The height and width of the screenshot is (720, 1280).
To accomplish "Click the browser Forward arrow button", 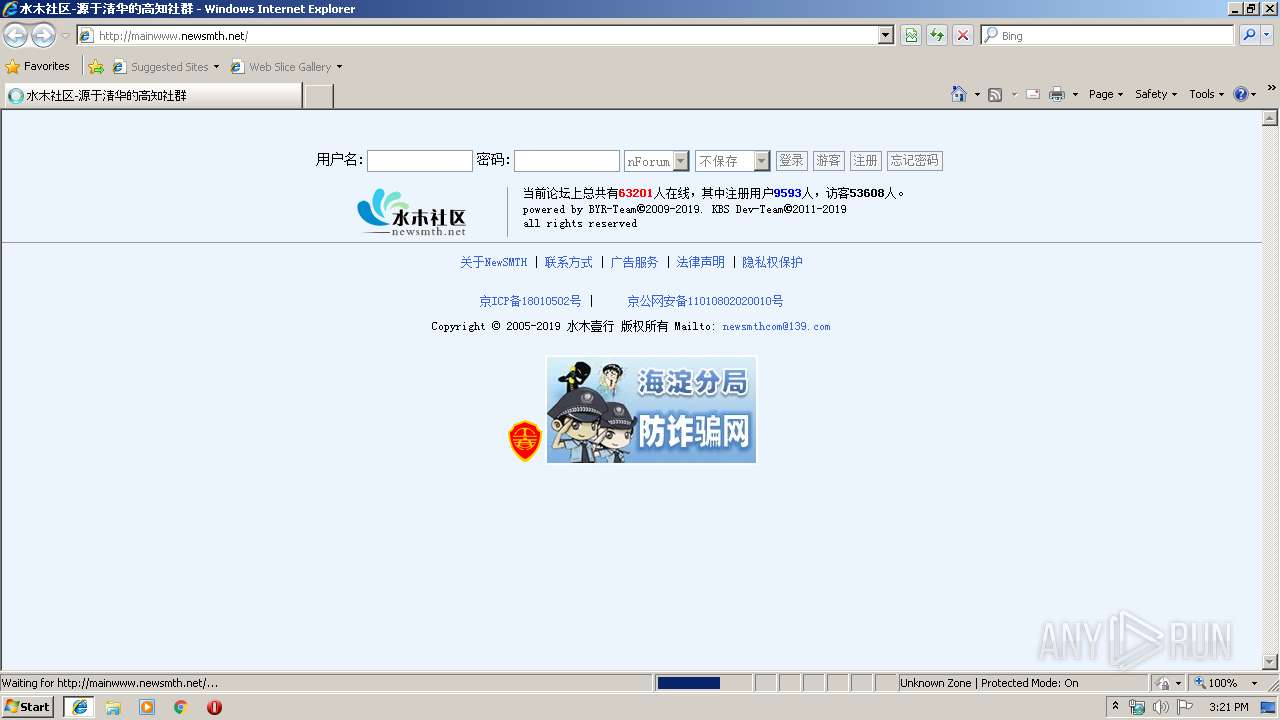I will point(43,36).
